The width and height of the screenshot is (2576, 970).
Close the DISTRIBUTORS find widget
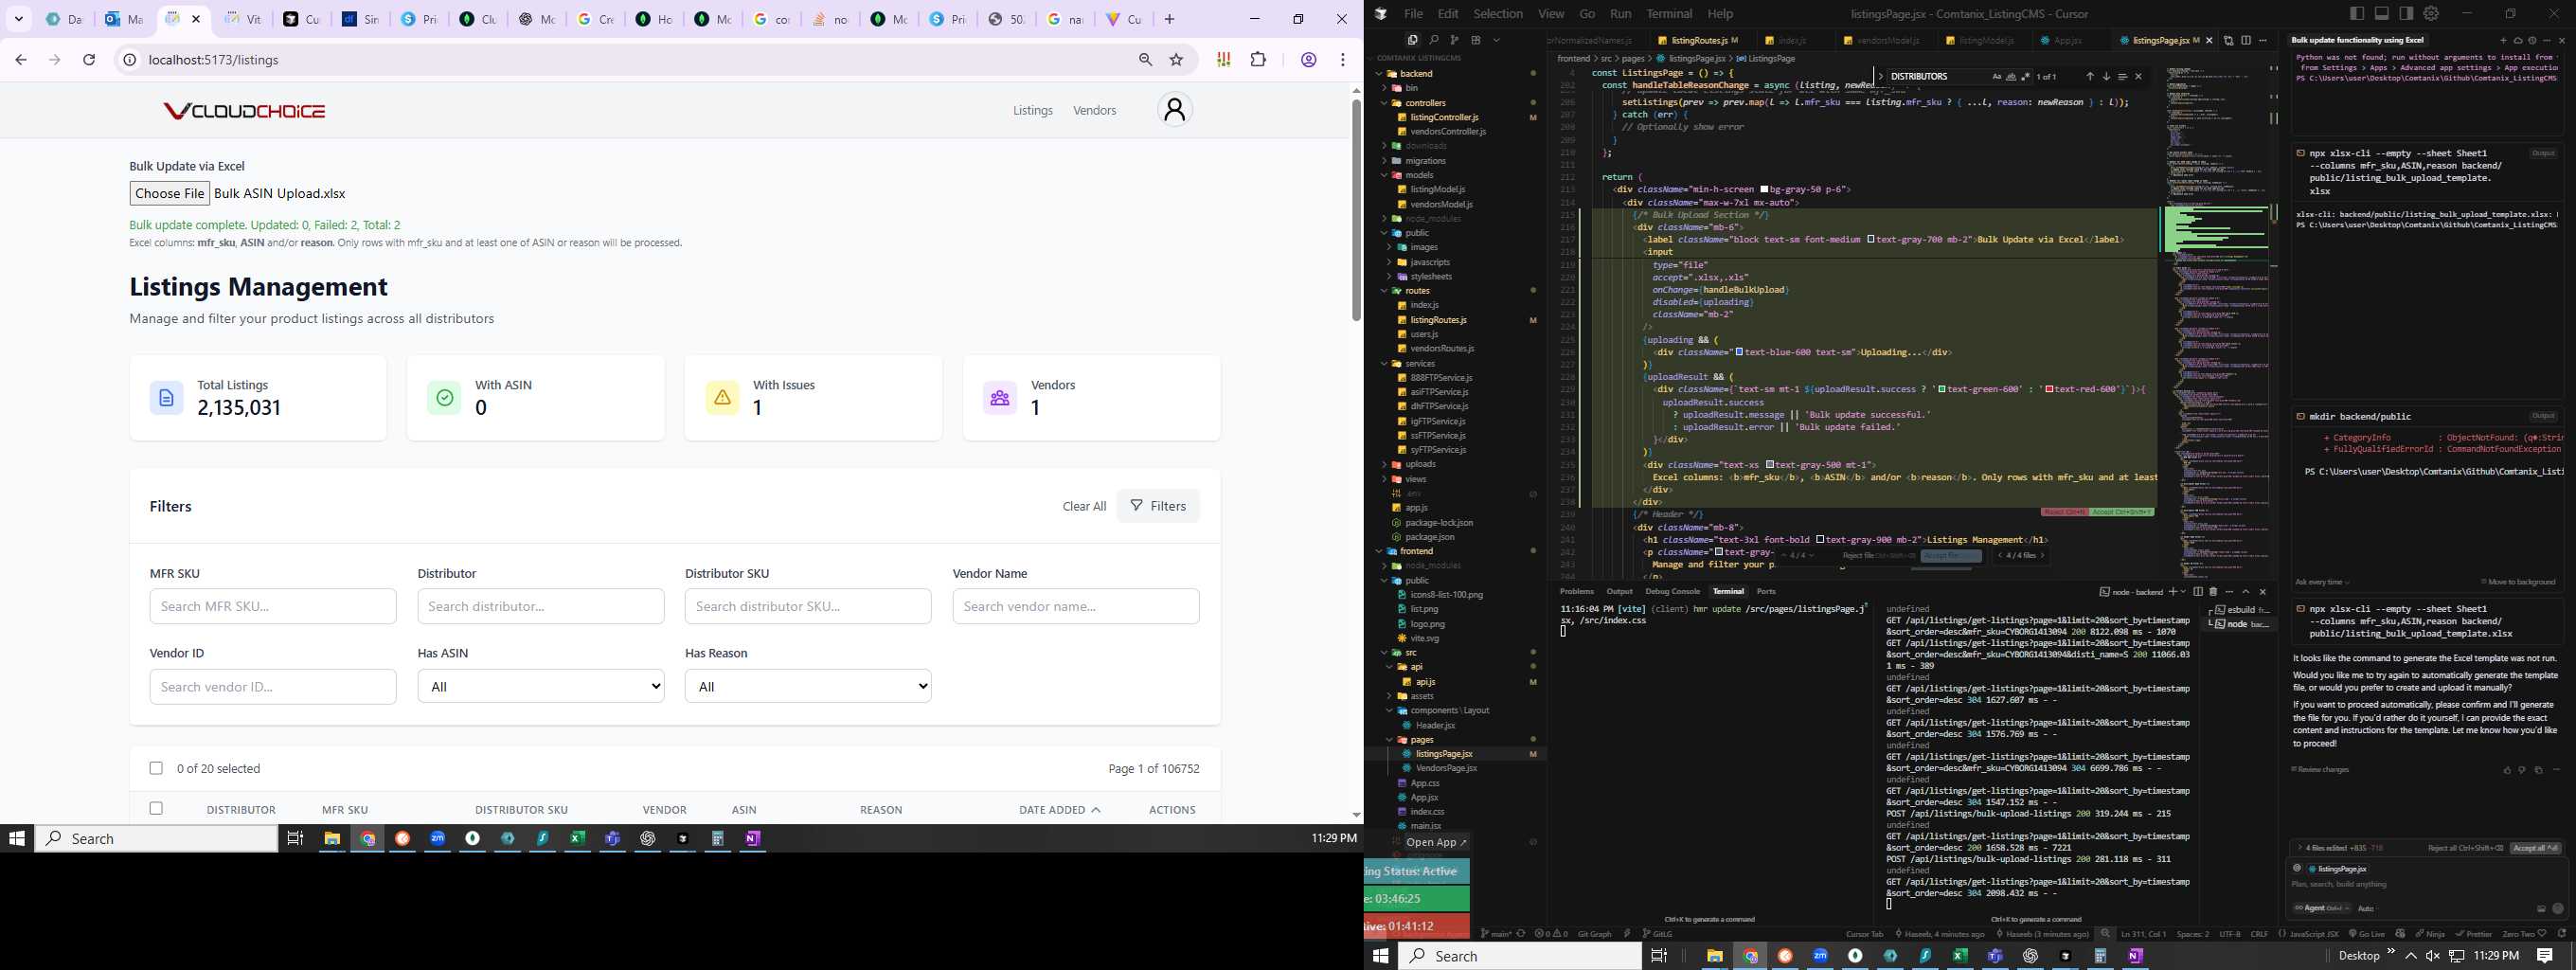[x=2139, y=76]
